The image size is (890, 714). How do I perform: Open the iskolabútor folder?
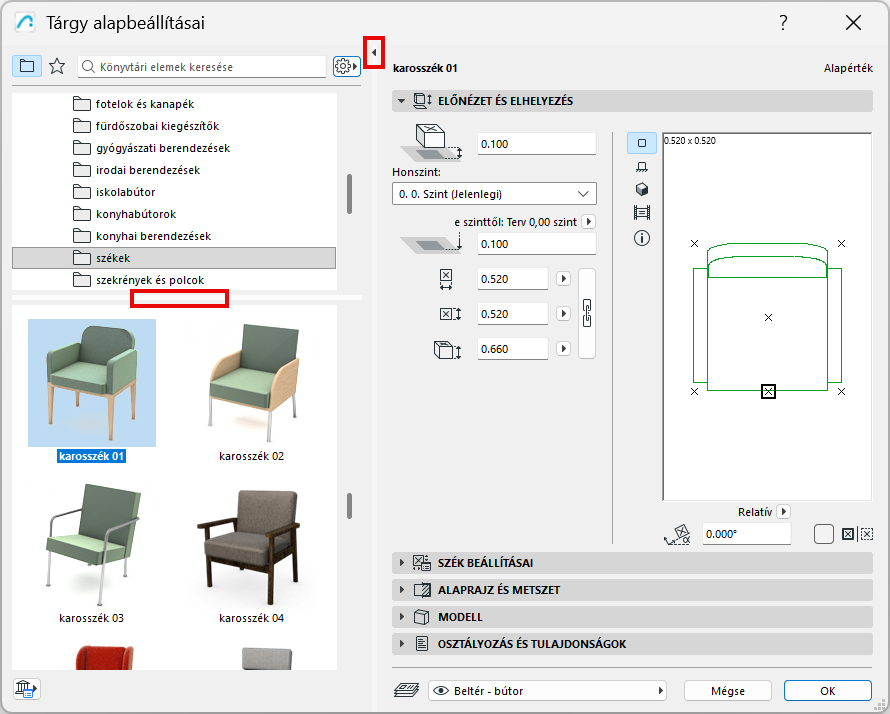click(x=174, y=192)
